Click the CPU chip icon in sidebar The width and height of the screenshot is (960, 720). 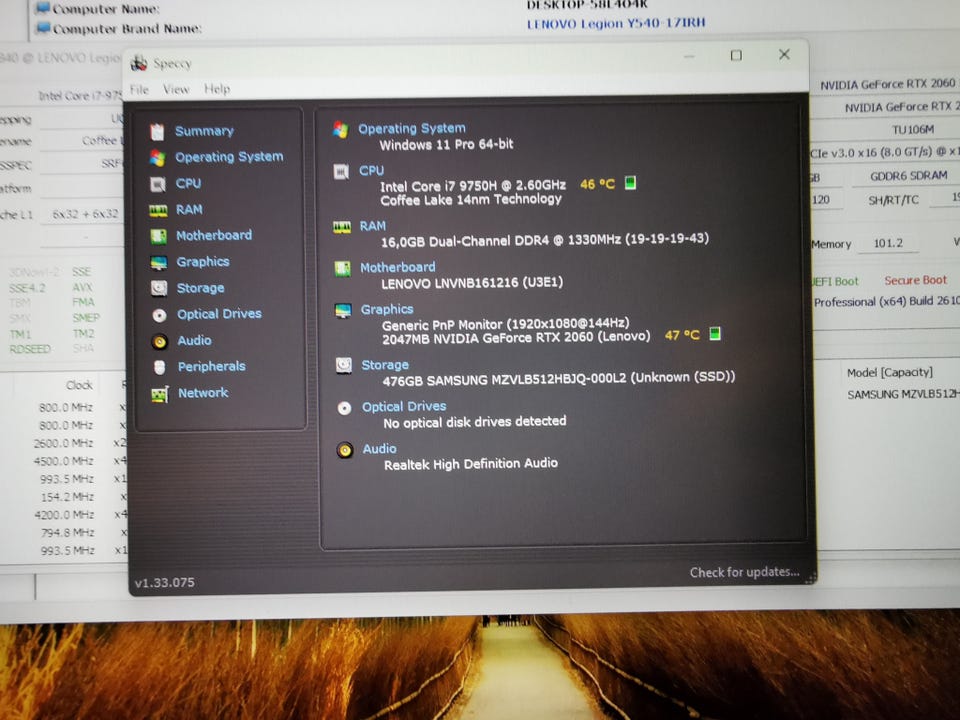158,184
